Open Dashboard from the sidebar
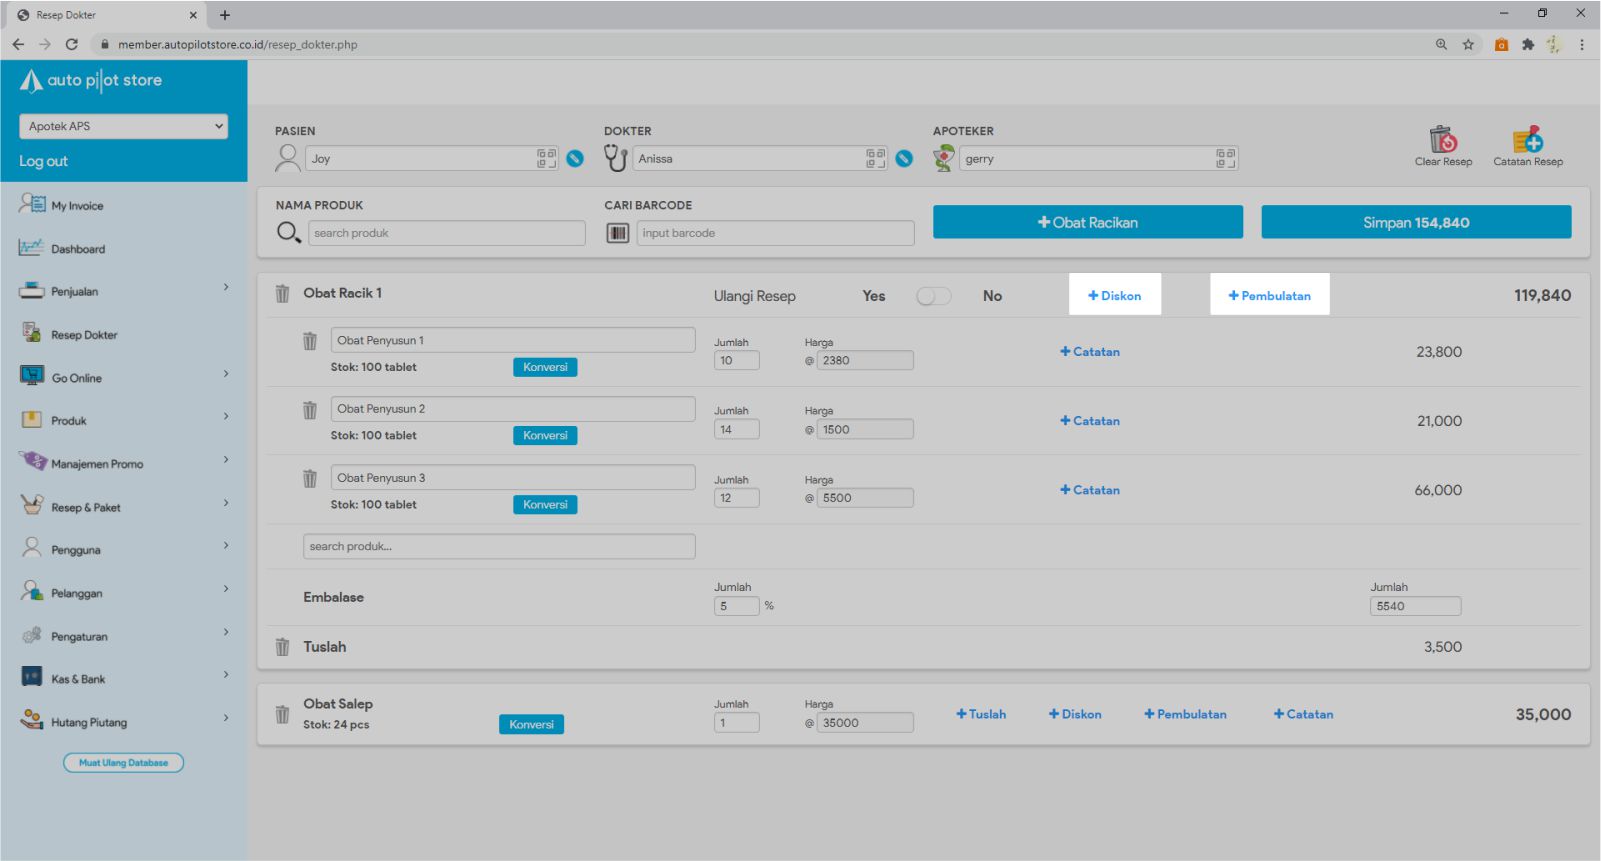 (78, 249)
